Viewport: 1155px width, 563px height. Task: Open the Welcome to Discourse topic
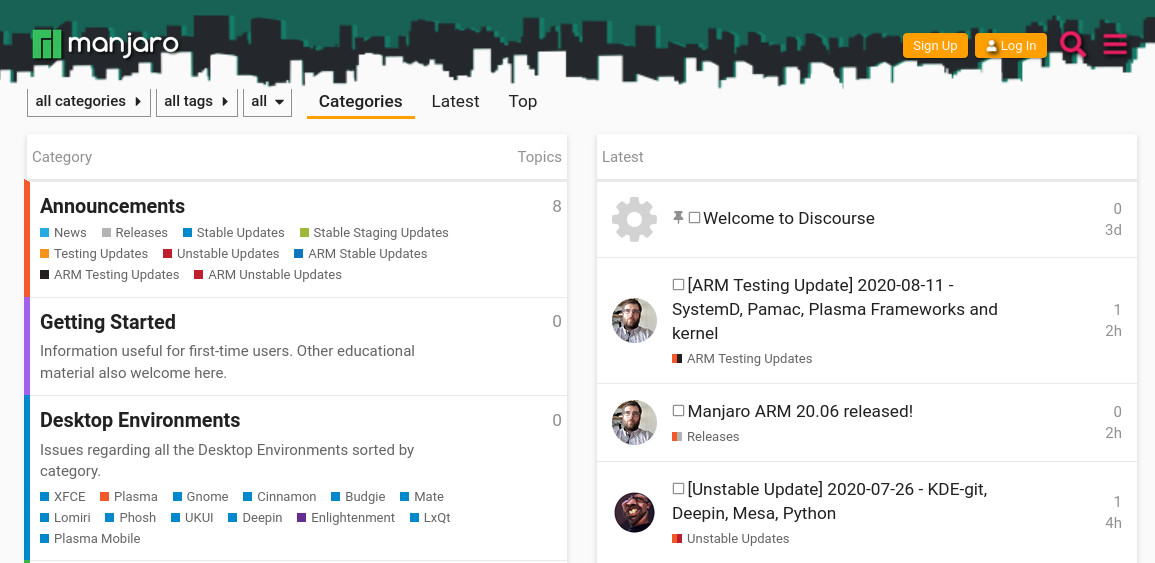pyautogui.click(x=789, y=218)
